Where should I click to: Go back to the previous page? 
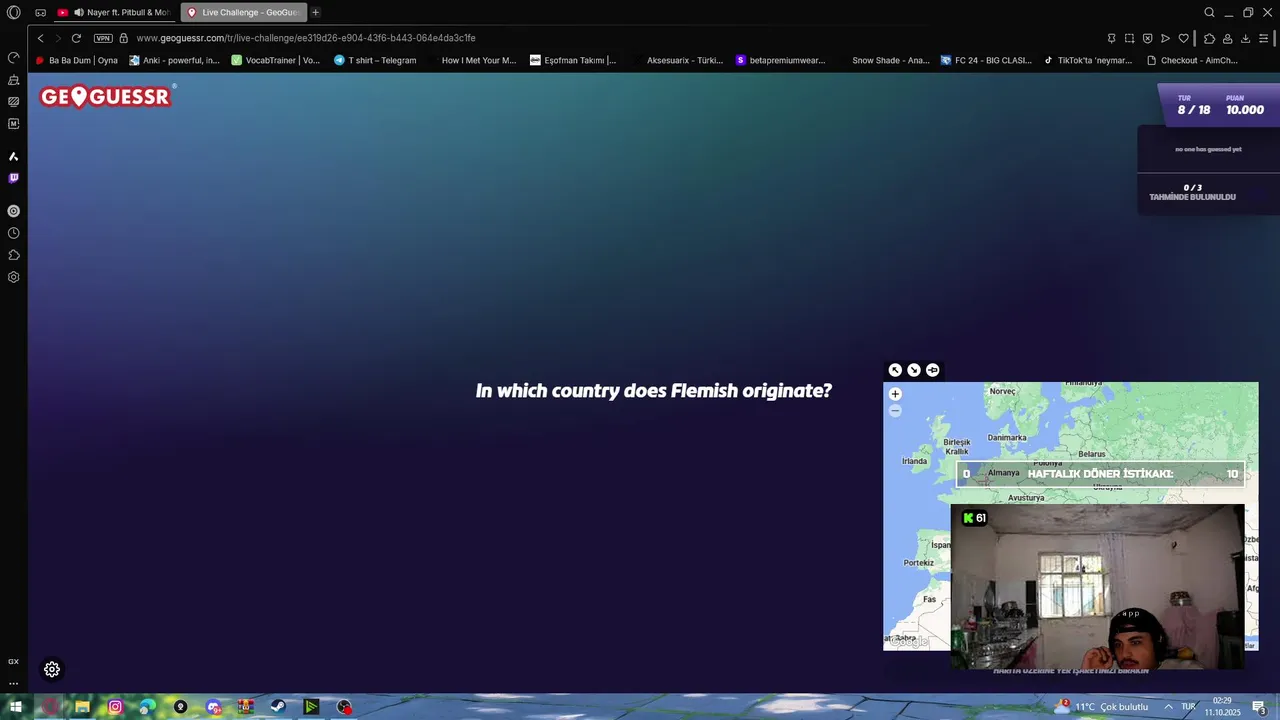tap(40, 38)
